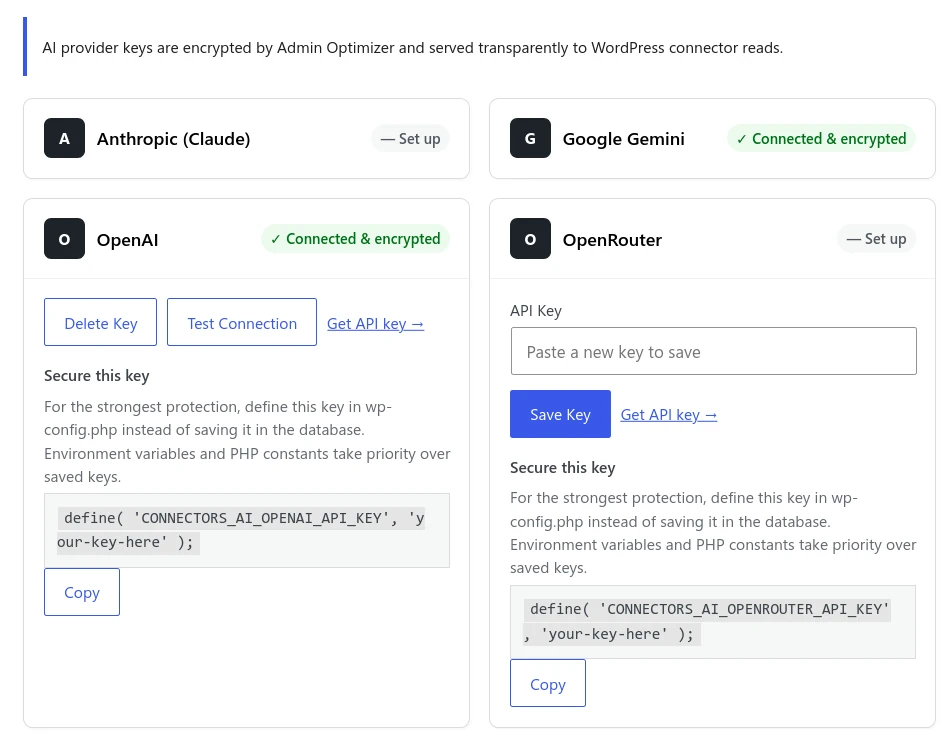The height and width of the screenshot is (751, 946).
Task: Focus the OpenRouter API Key field
Action: tap(713, 351)
